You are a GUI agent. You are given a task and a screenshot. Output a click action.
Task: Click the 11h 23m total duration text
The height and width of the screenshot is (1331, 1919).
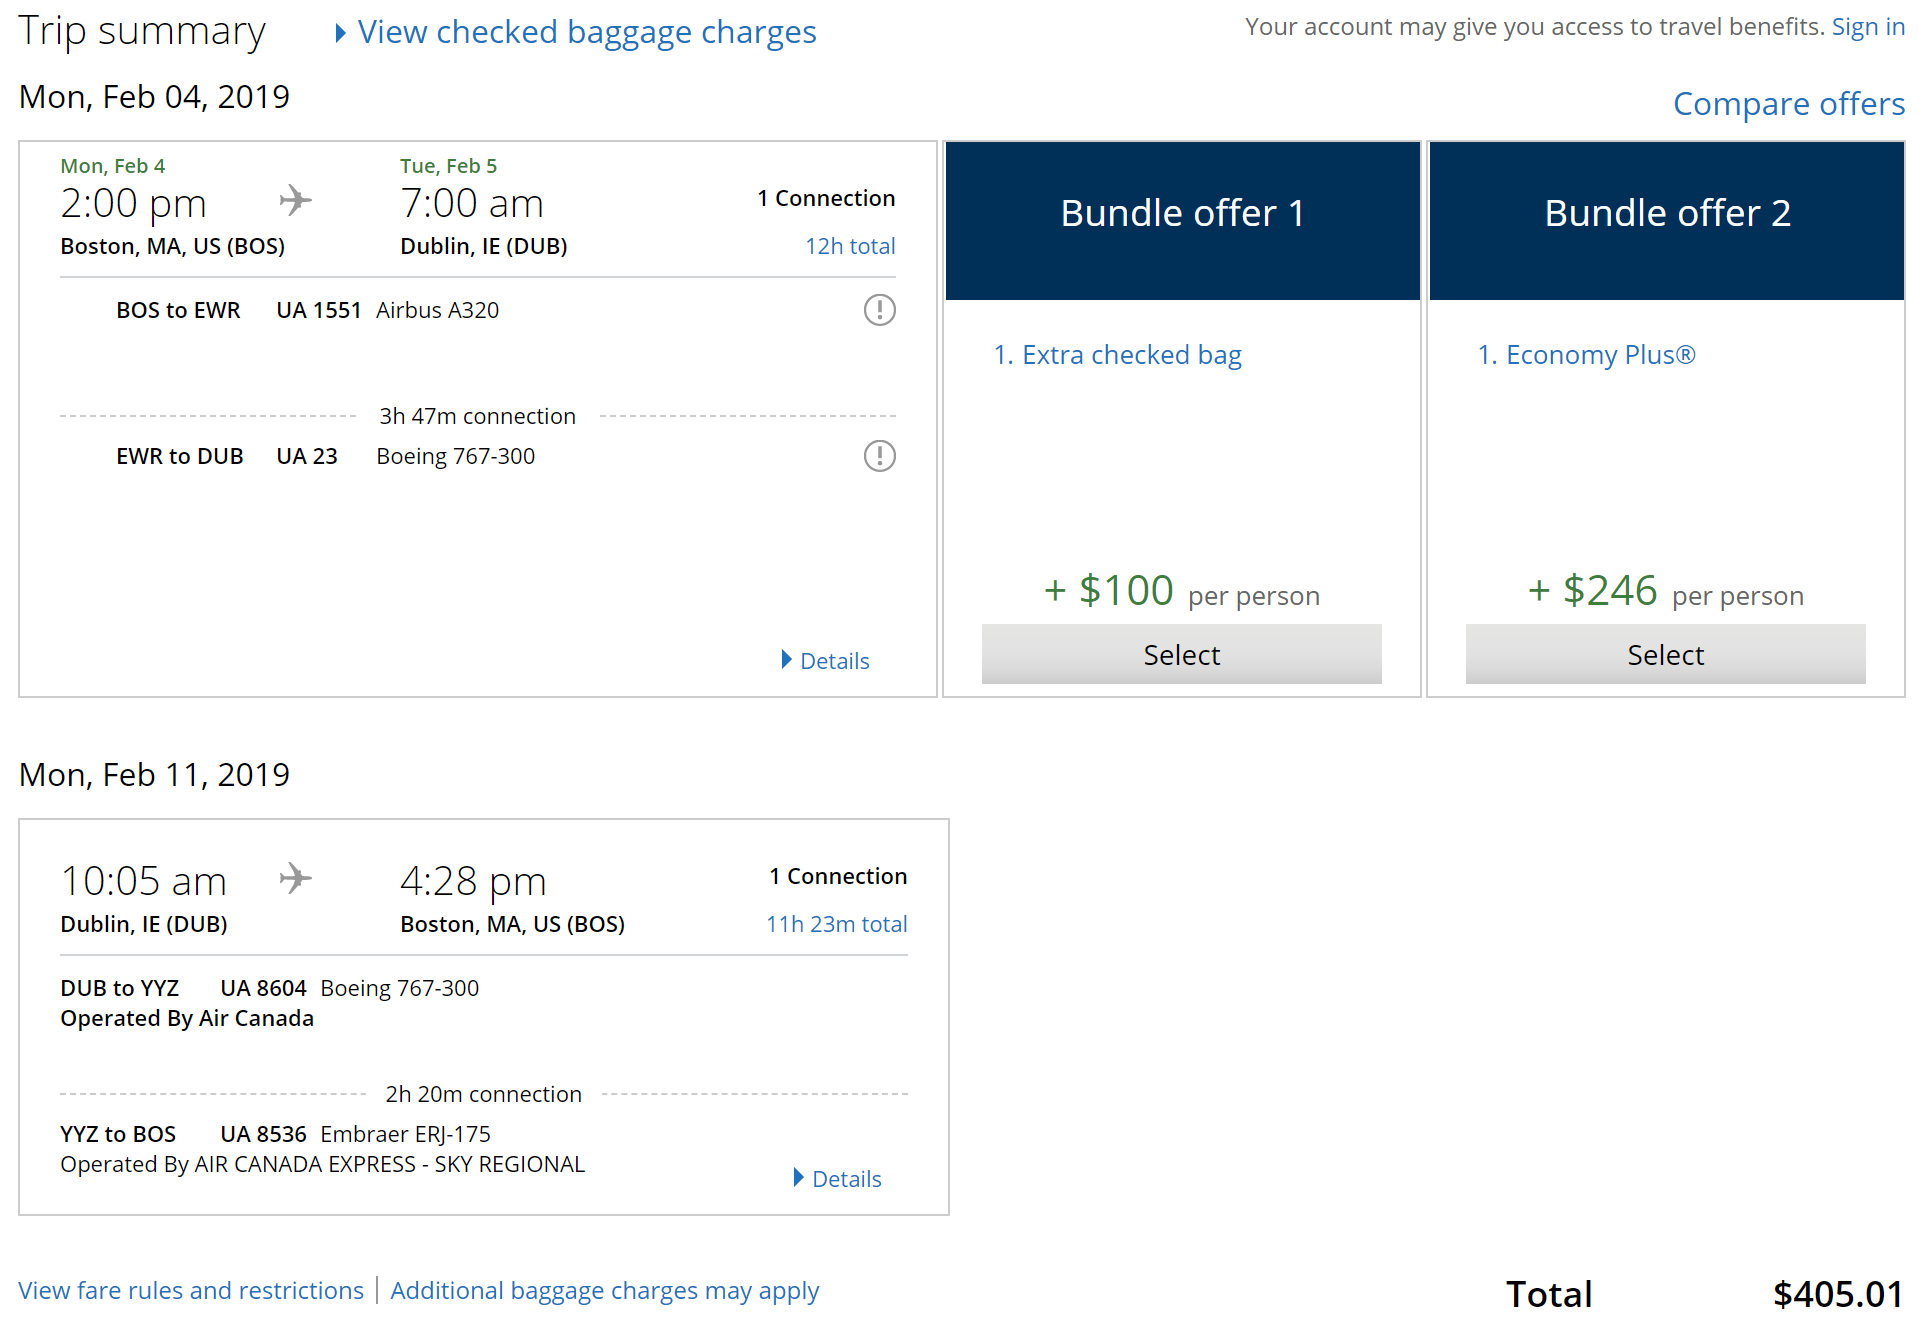836,924
